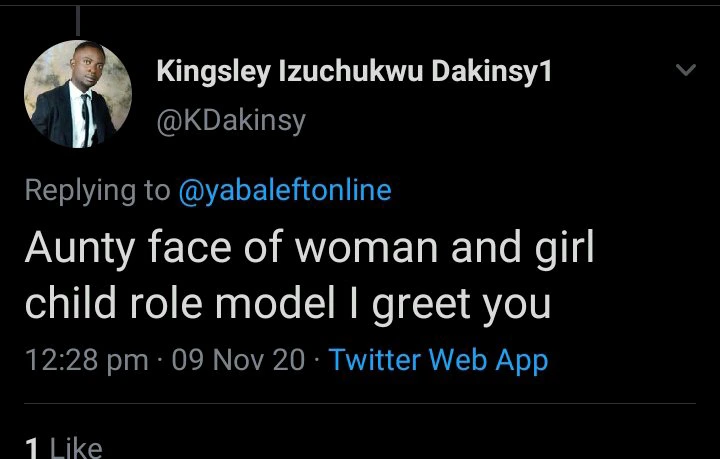The image size is (720, 459).
Task: Click the 12:28 pm timestamp
Action: (86, 360)
